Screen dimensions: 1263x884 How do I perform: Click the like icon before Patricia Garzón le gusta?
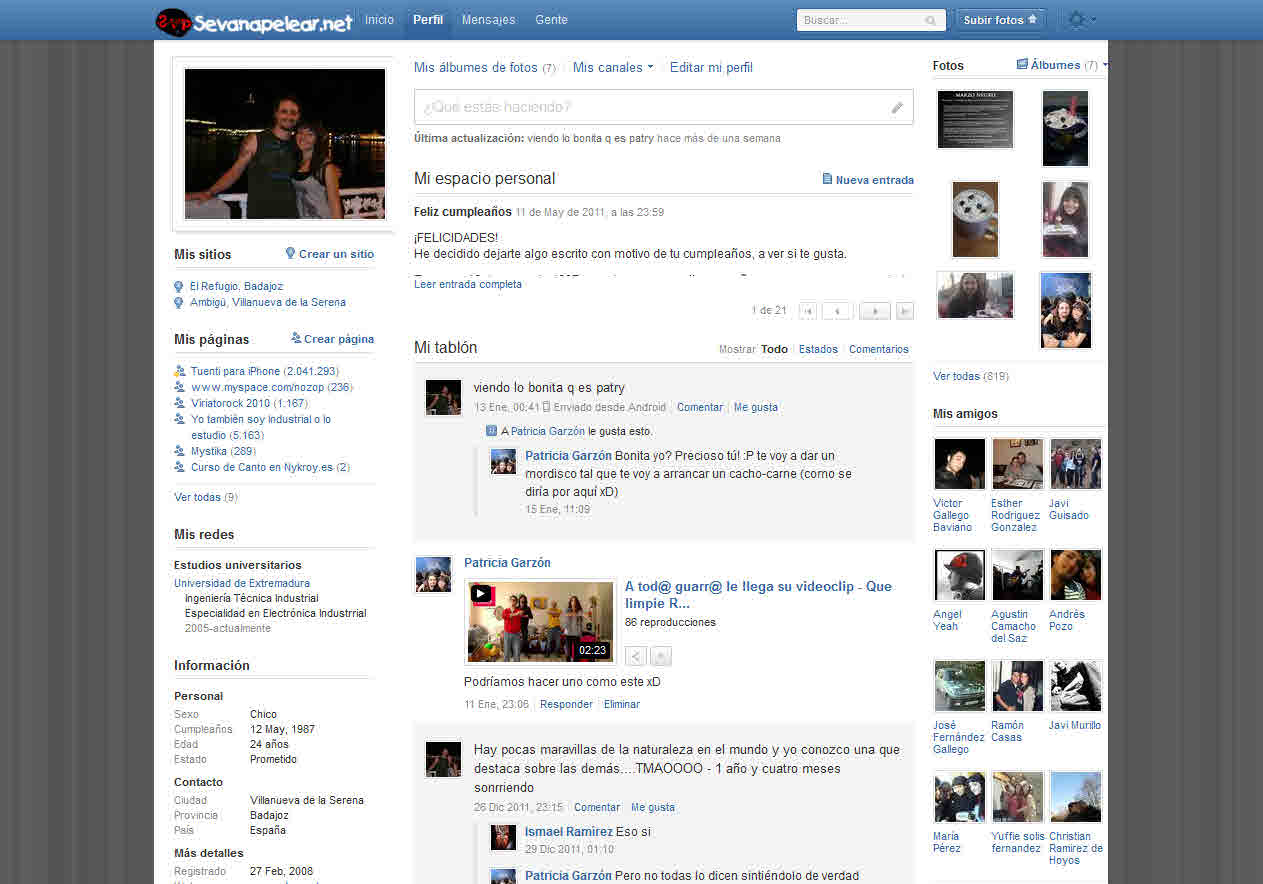point(491,431)
